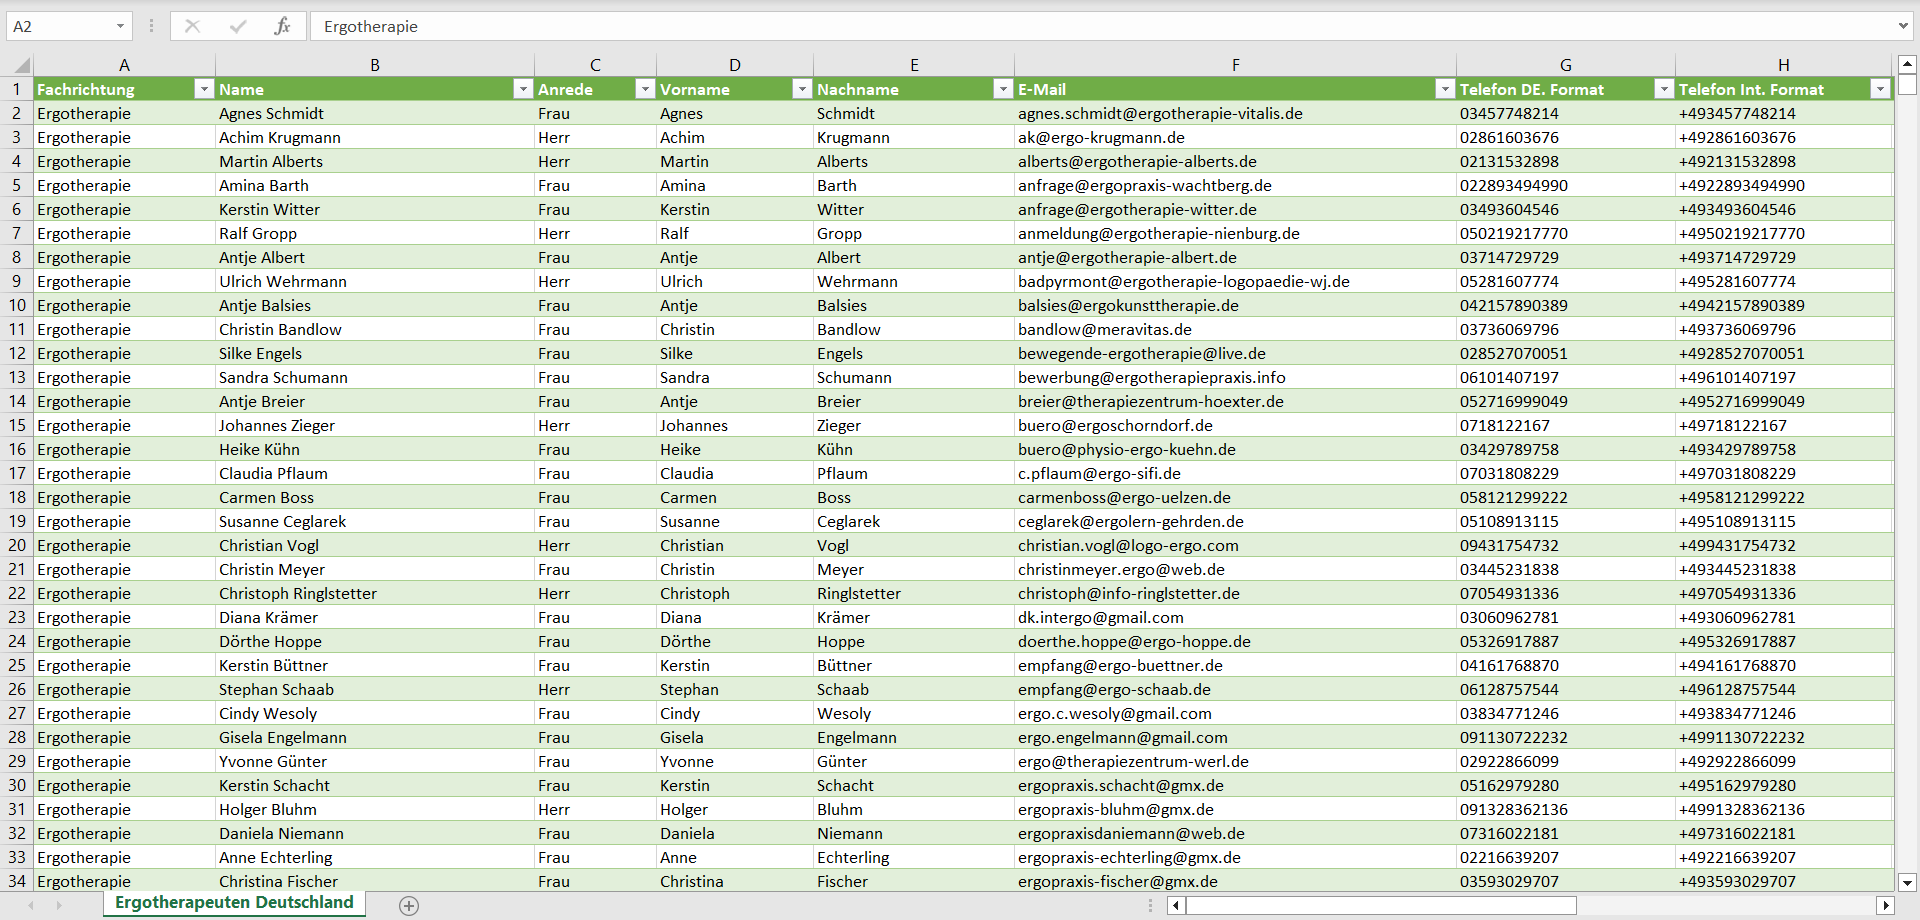Select column C header
This screenshot has height=920, width=1920.
tap(595, 65)
